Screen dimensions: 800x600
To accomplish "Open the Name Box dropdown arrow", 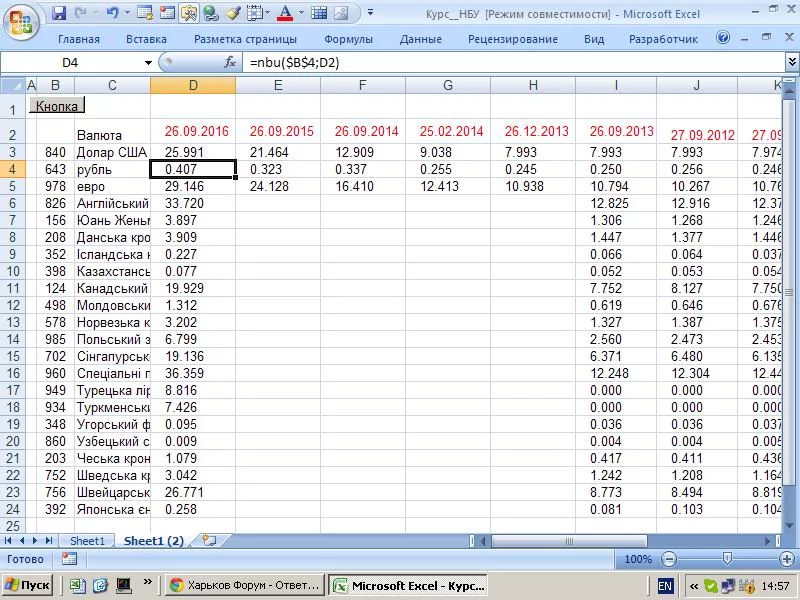I will point(148,62).
